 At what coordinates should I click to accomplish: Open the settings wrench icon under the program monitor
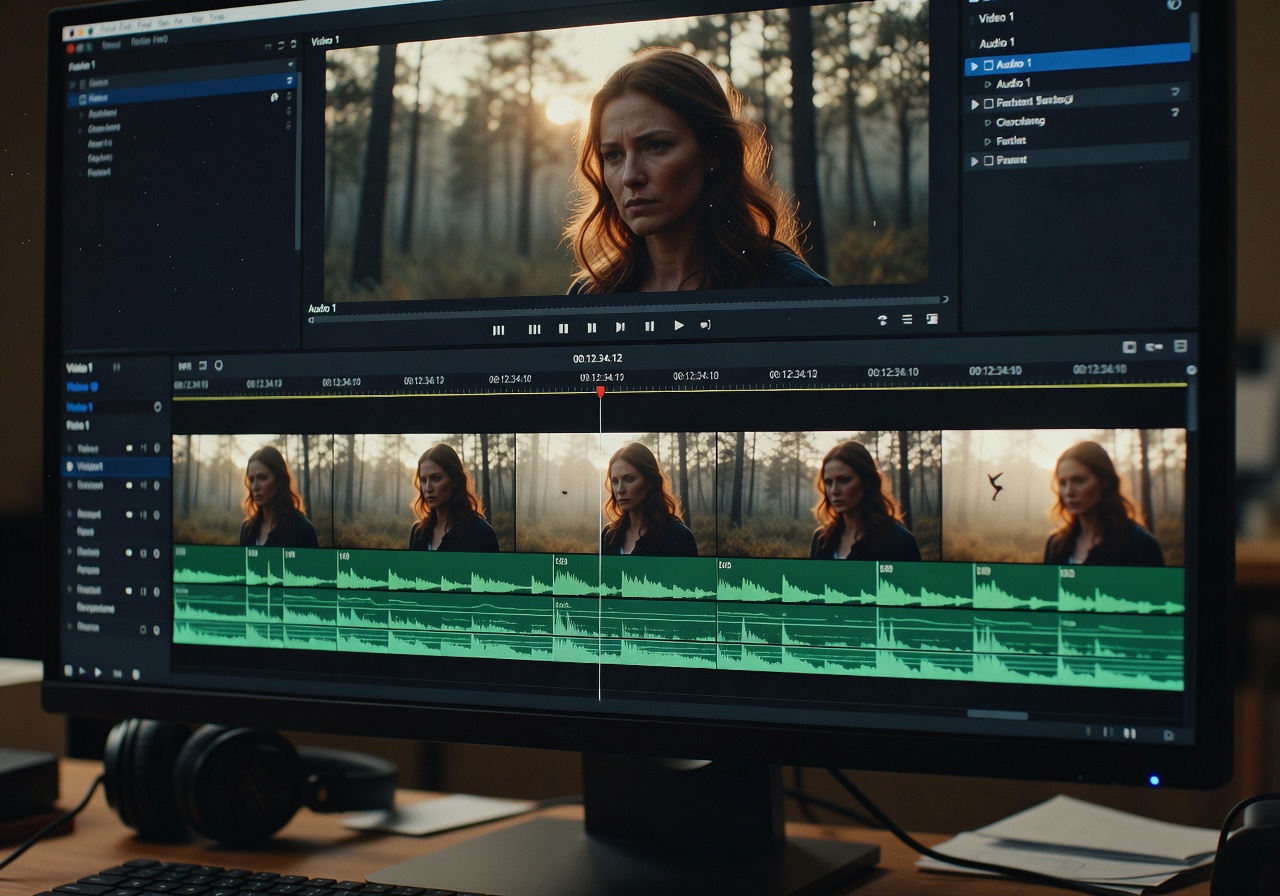click(882, 320)
